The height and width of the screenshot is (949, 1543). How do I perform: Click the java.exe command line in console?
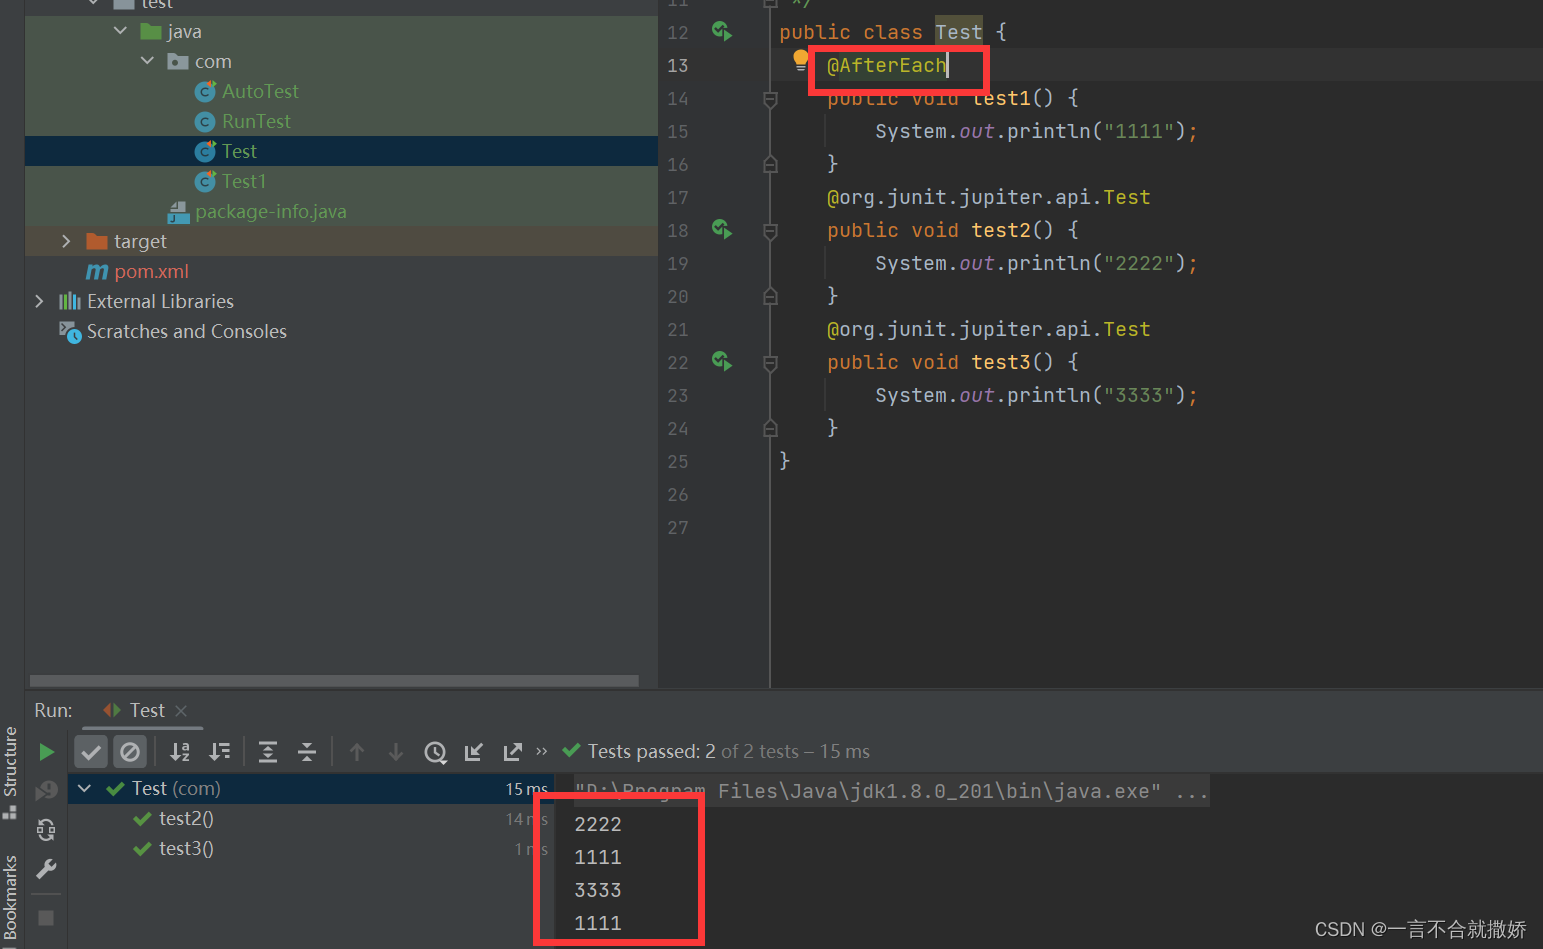[x=891, y=791]
